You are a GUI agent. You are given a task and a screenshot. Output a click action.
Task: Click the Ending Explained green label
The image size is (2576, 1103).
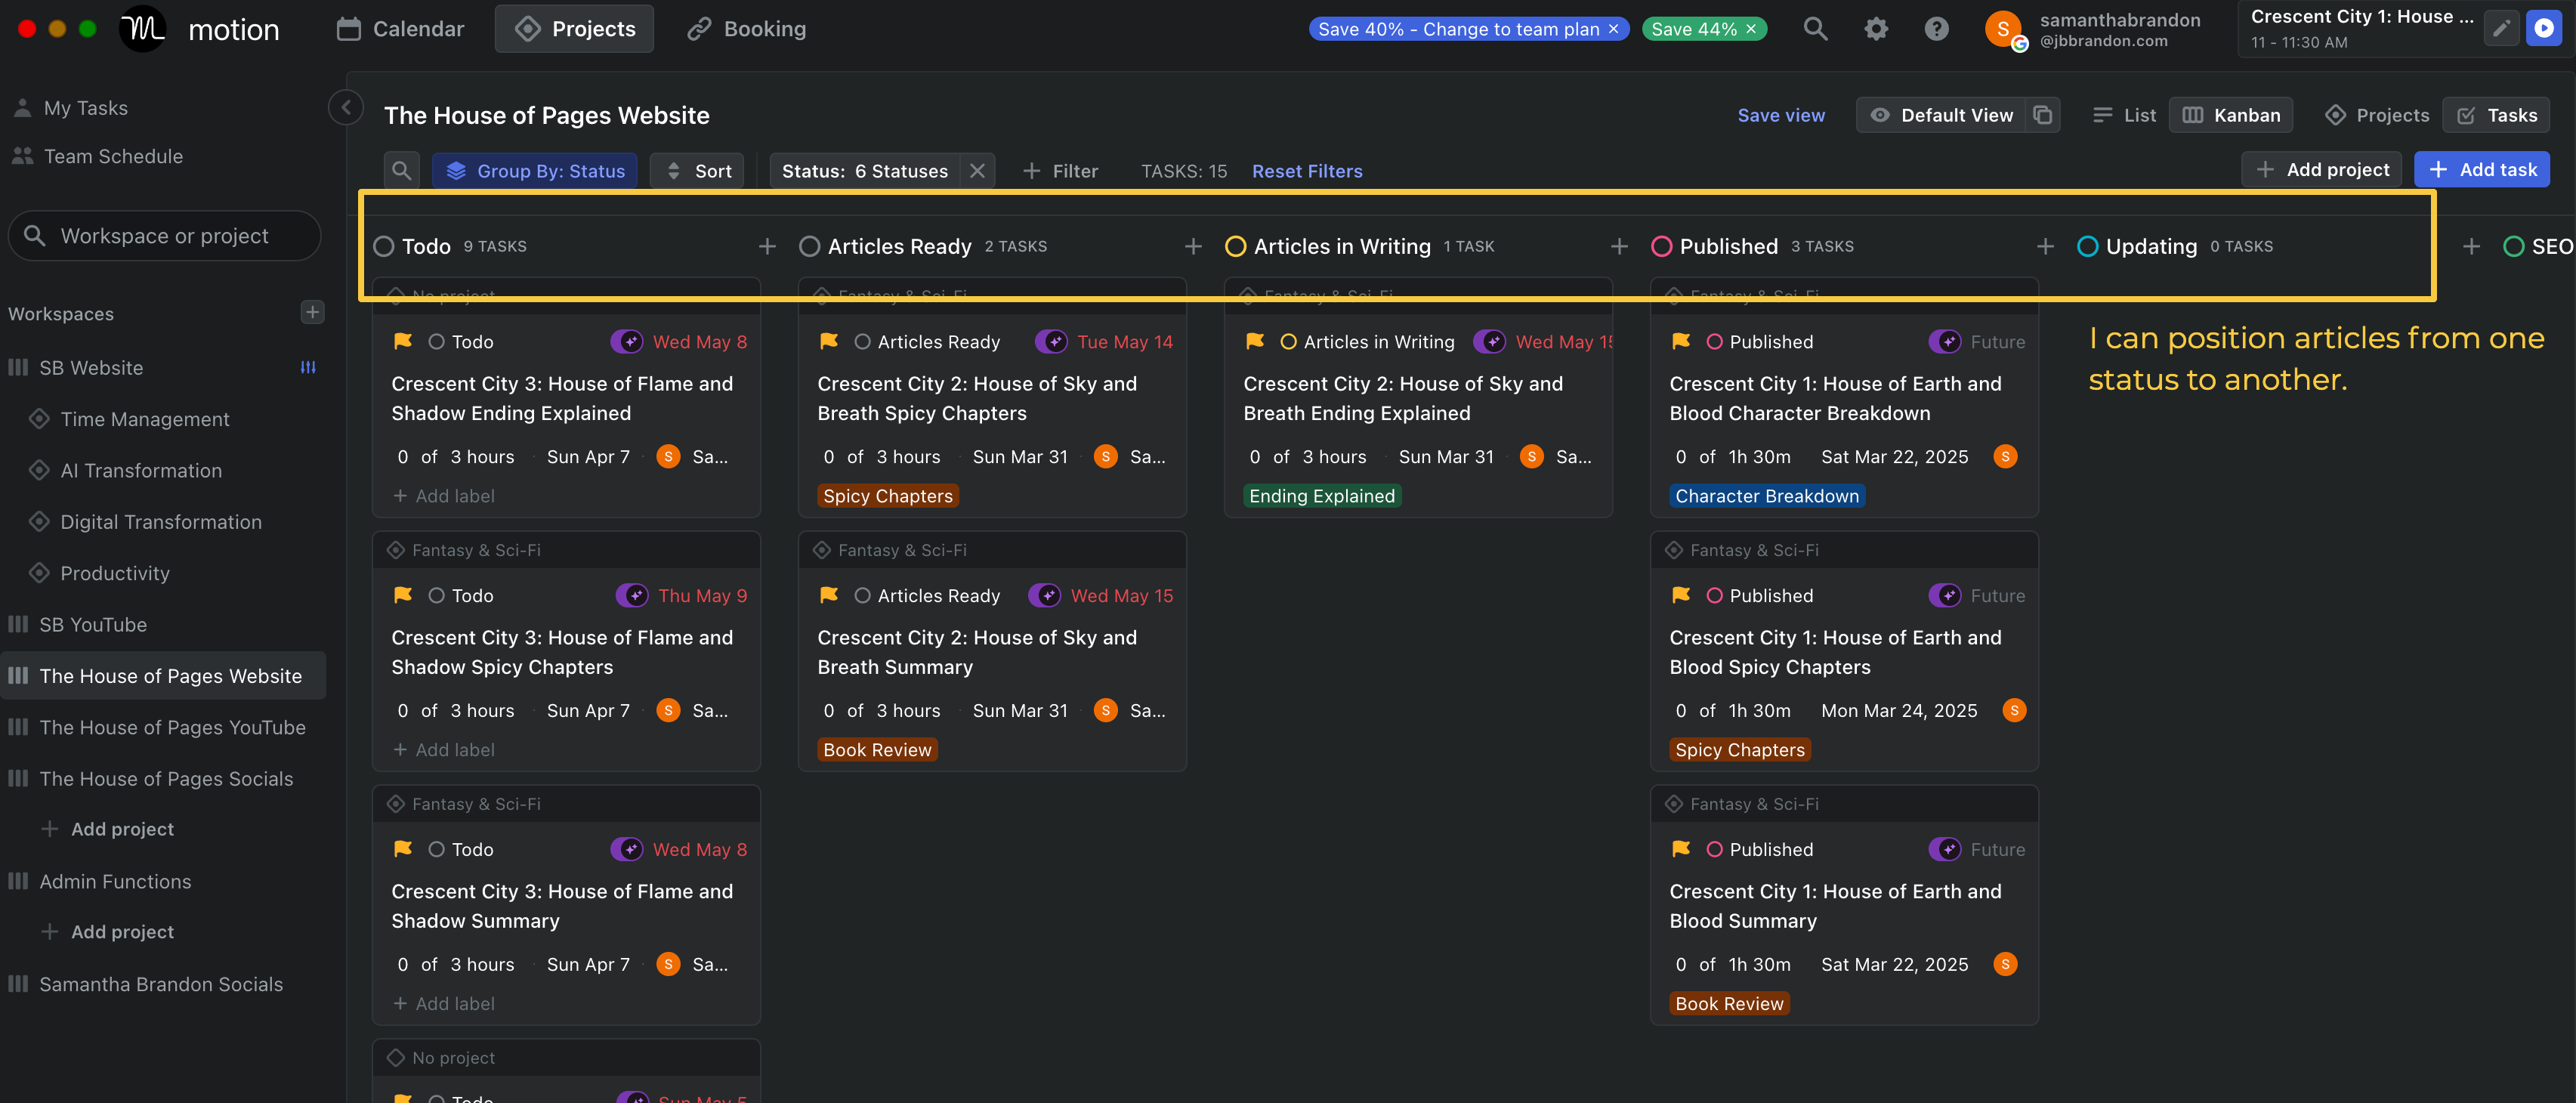tap(1322, 496)
